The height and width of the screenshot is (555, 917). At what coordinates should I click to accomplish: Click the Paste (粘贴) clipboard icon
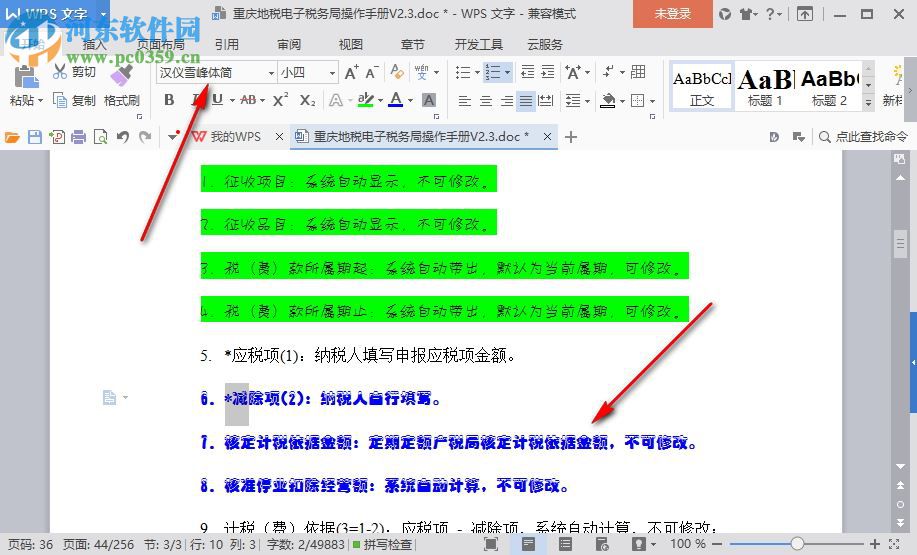coord(25,76)
